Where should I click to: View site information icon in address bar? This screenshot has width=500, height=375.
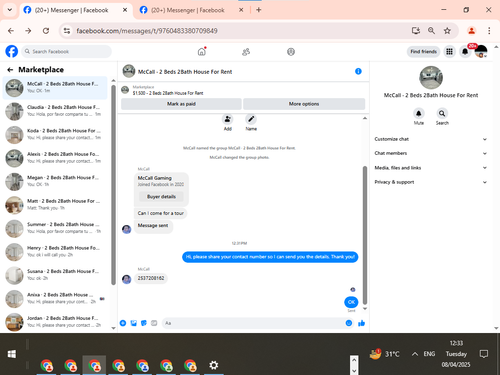coord(67,31)
